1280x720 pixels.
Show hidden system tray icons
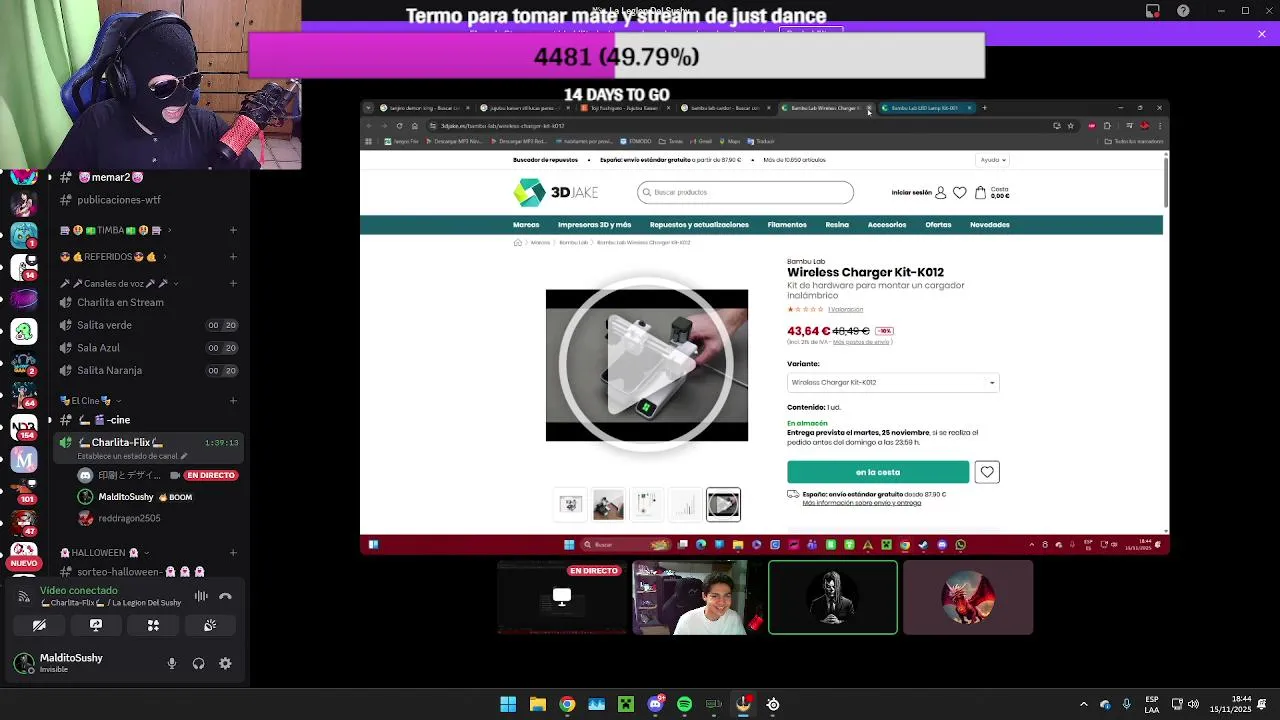[x=1083, y=704]
